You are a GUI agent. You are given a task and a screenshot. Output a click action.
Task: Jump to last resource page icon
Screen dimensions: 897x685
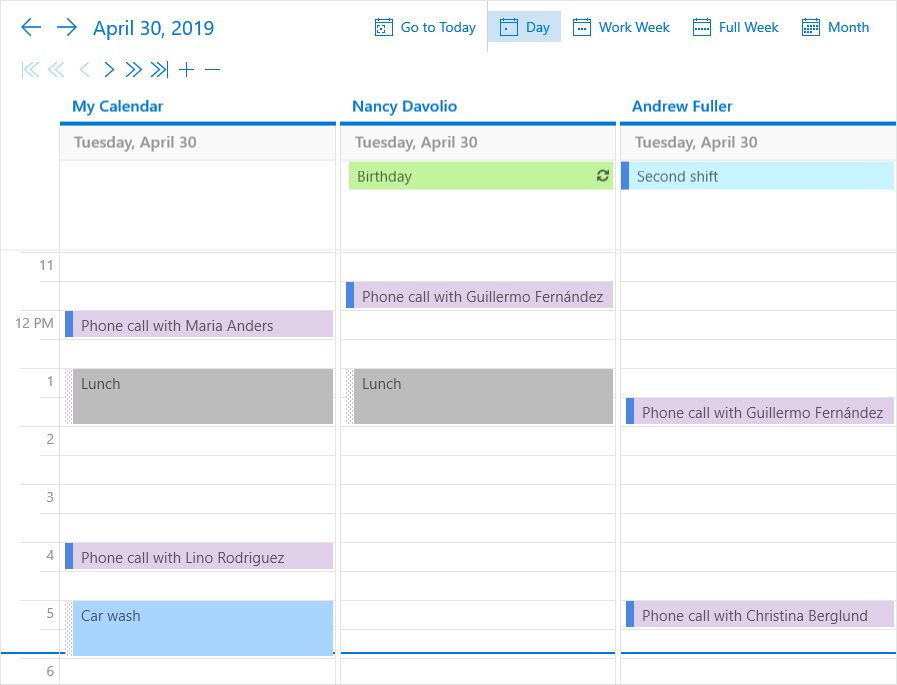pos(159,70)
